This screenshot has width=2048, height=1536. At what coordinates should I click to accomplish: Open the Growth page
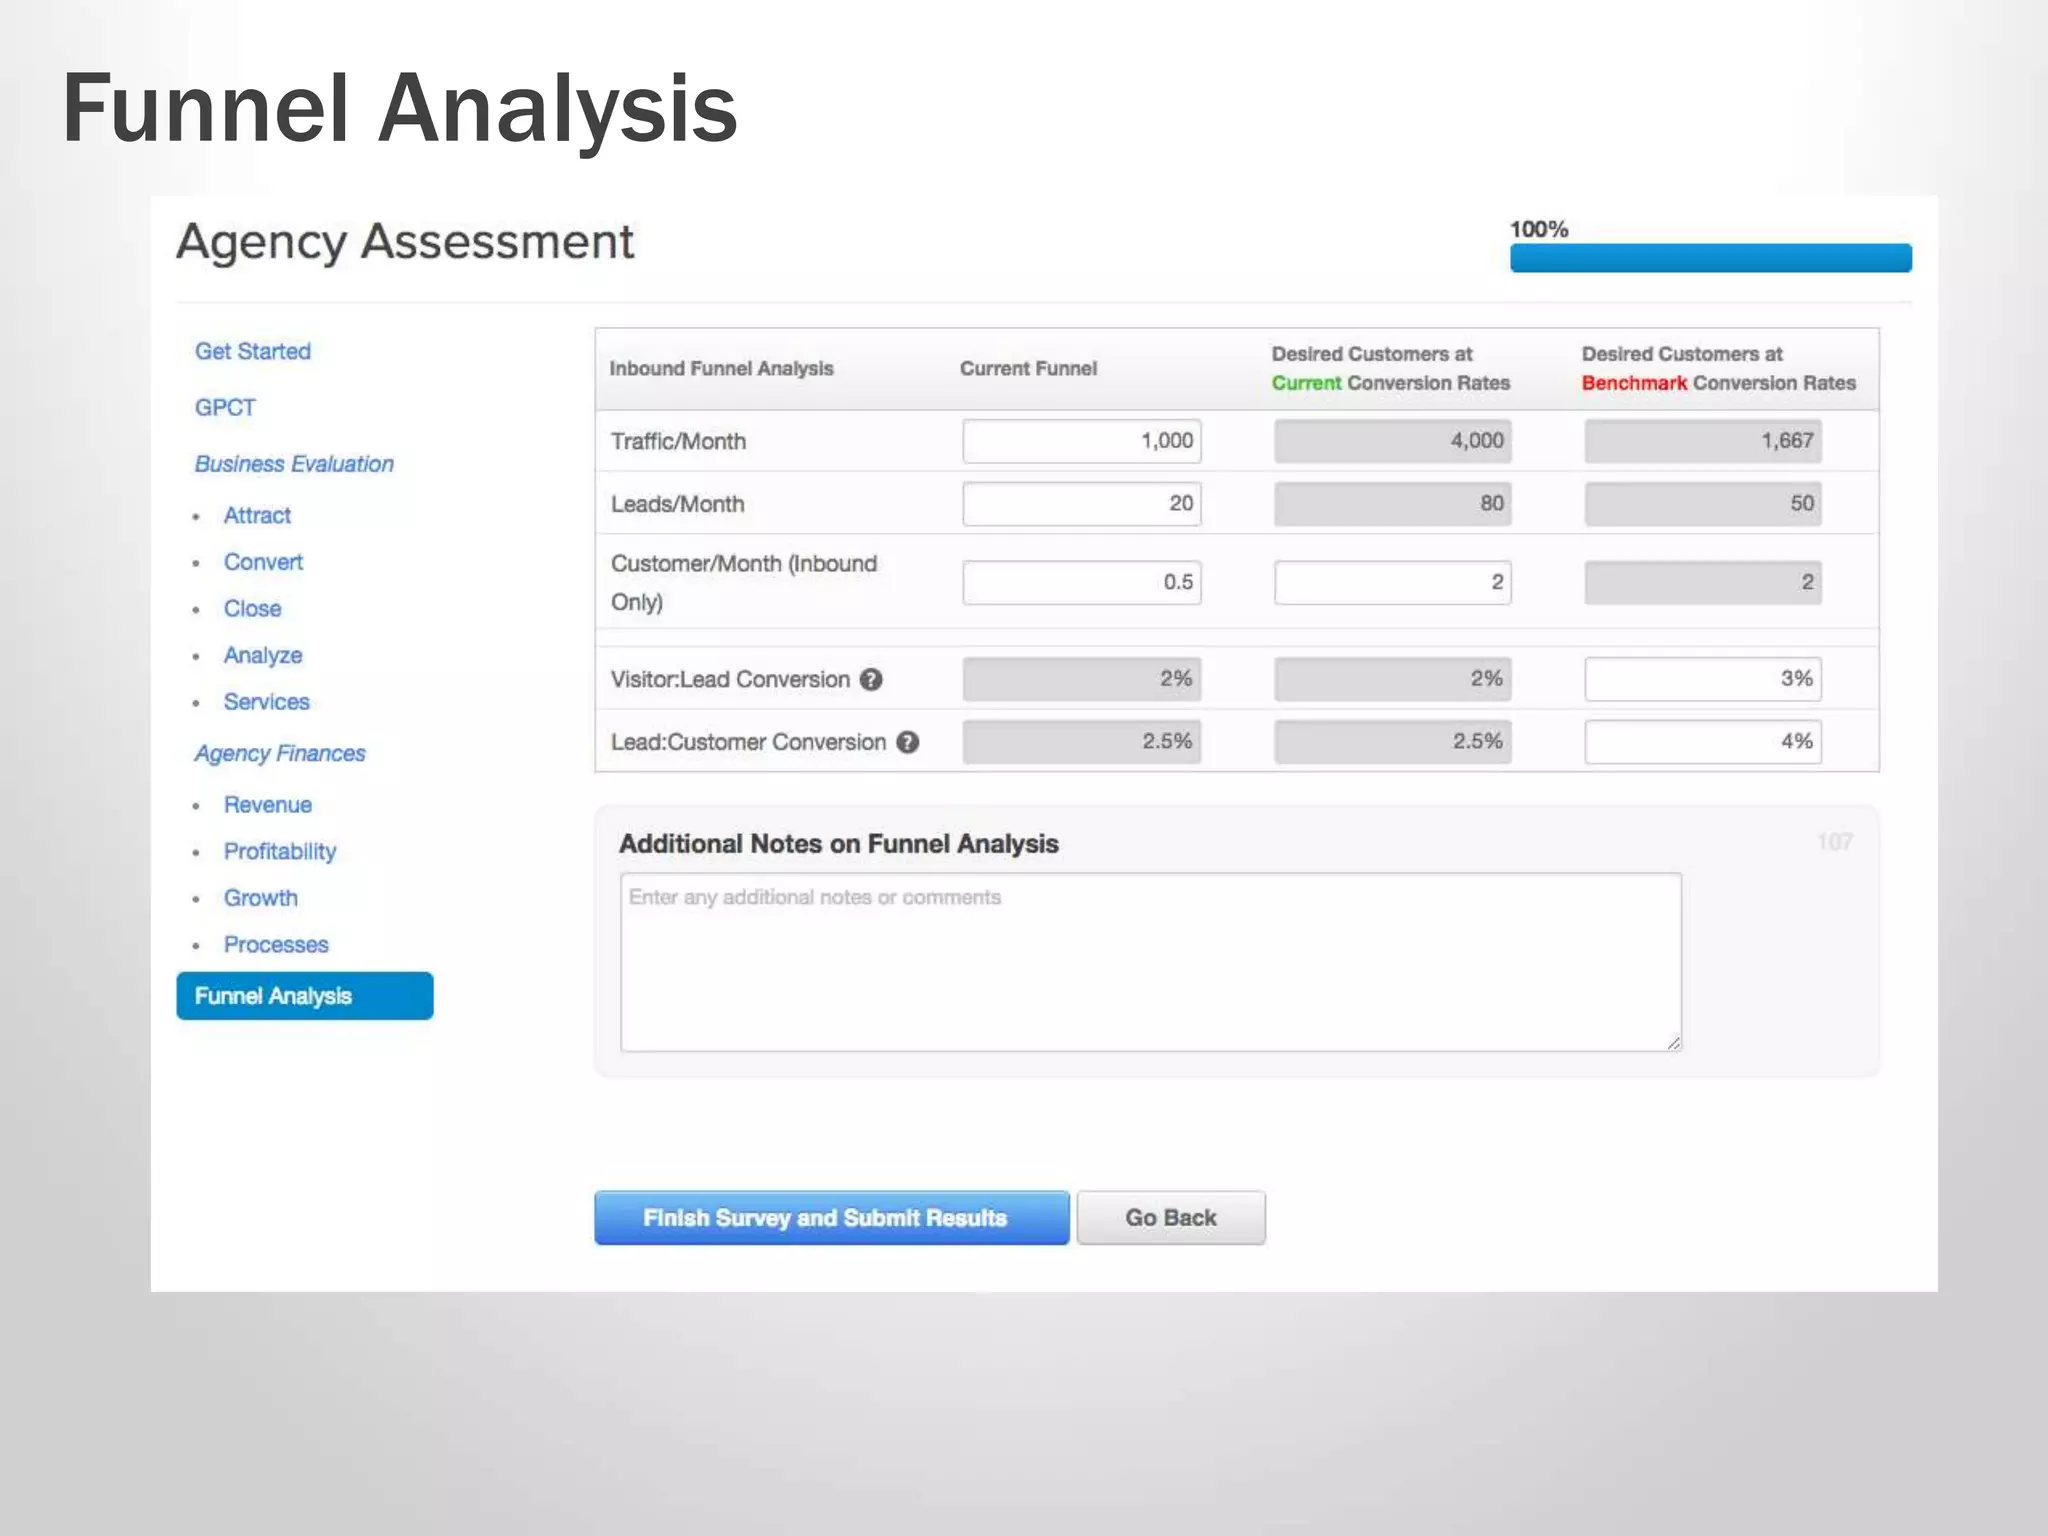click(261, 898)
